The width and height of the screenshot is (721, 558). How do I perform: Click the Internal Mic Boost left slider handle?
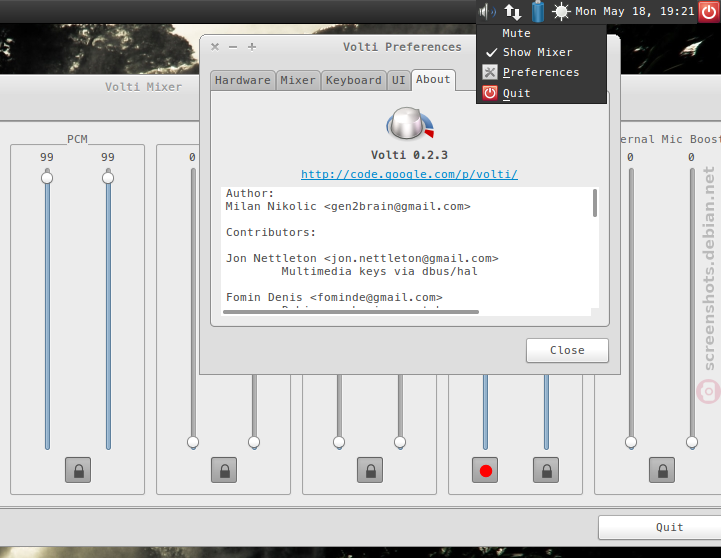631,442
